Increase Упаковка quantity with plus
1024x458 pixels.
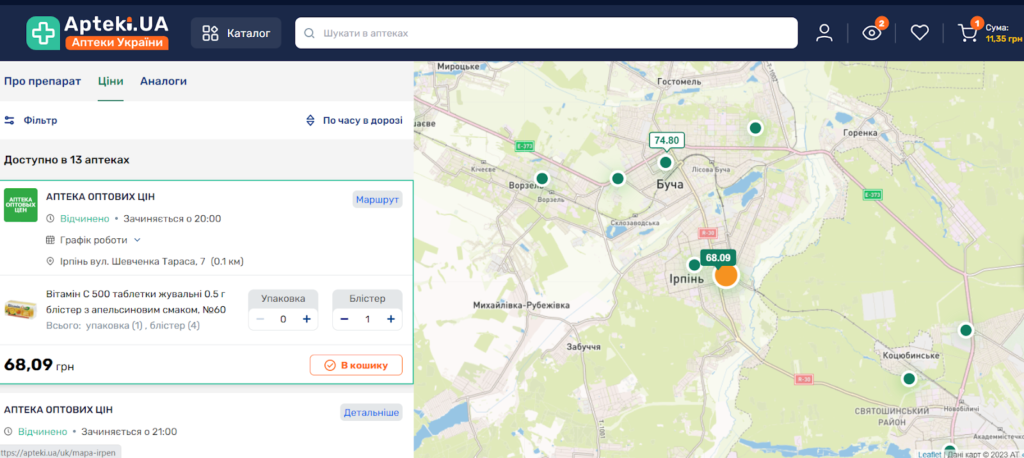(306, 319)
